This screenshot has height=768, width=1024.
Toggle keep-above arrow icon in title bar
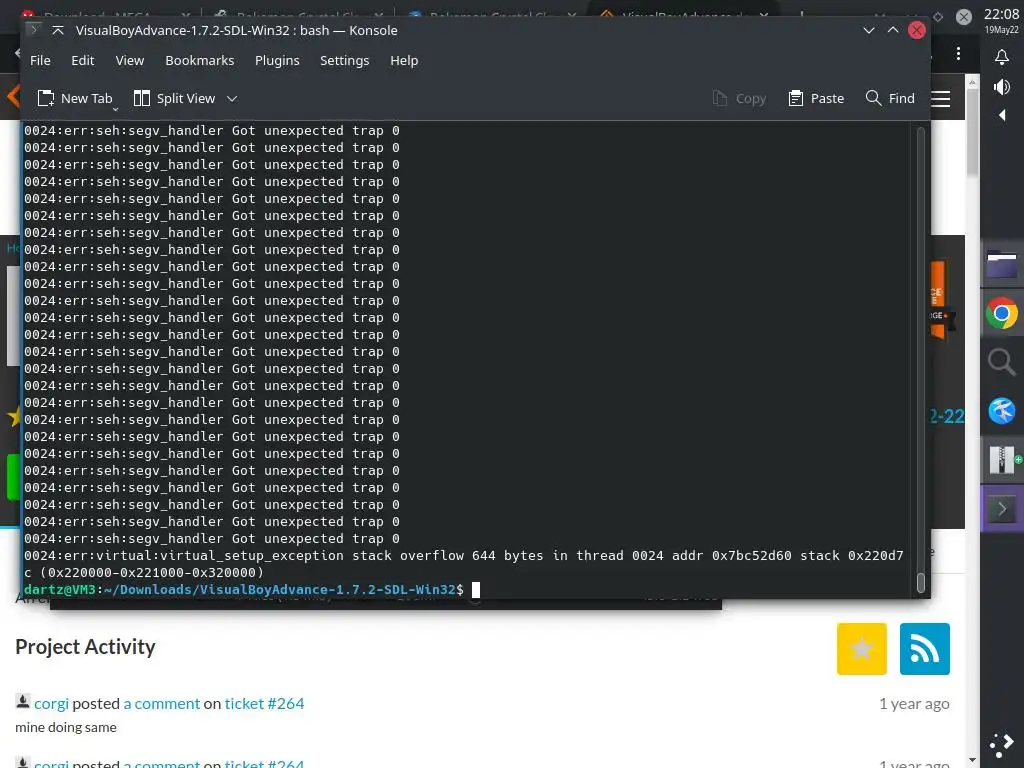tap(57, 30)
